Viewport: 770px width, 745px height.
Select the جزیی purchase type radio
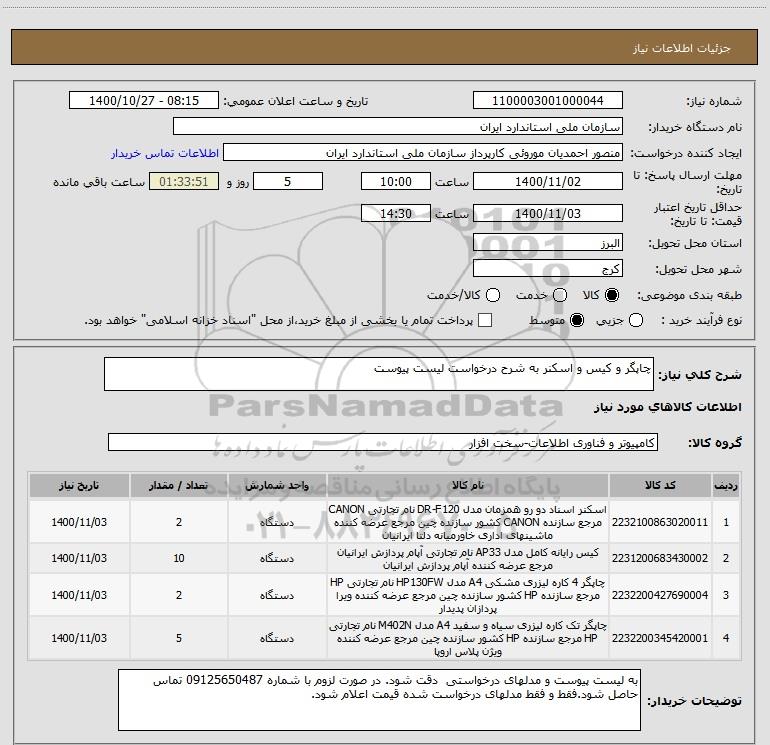(x=636, y=320)
